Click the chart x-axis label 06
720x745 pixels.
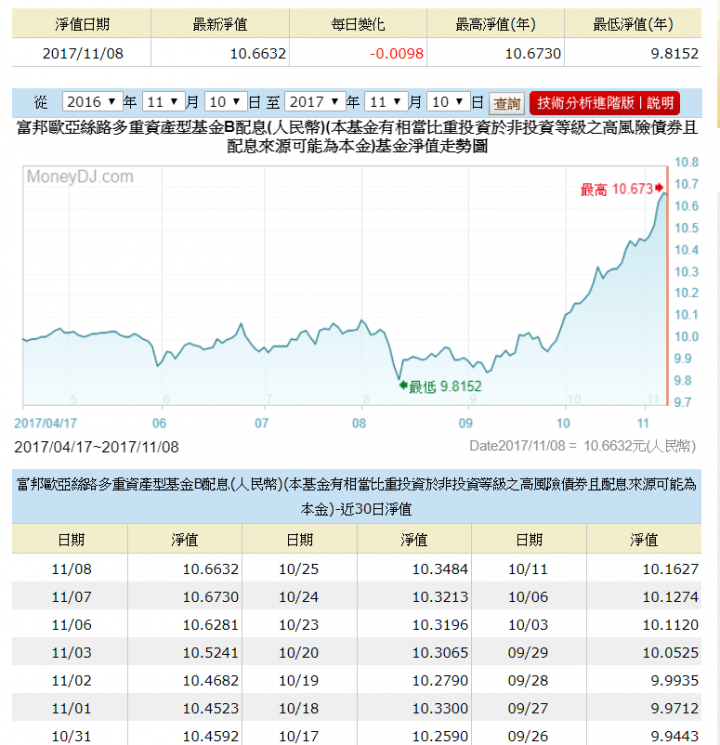[x=159, y=423]
